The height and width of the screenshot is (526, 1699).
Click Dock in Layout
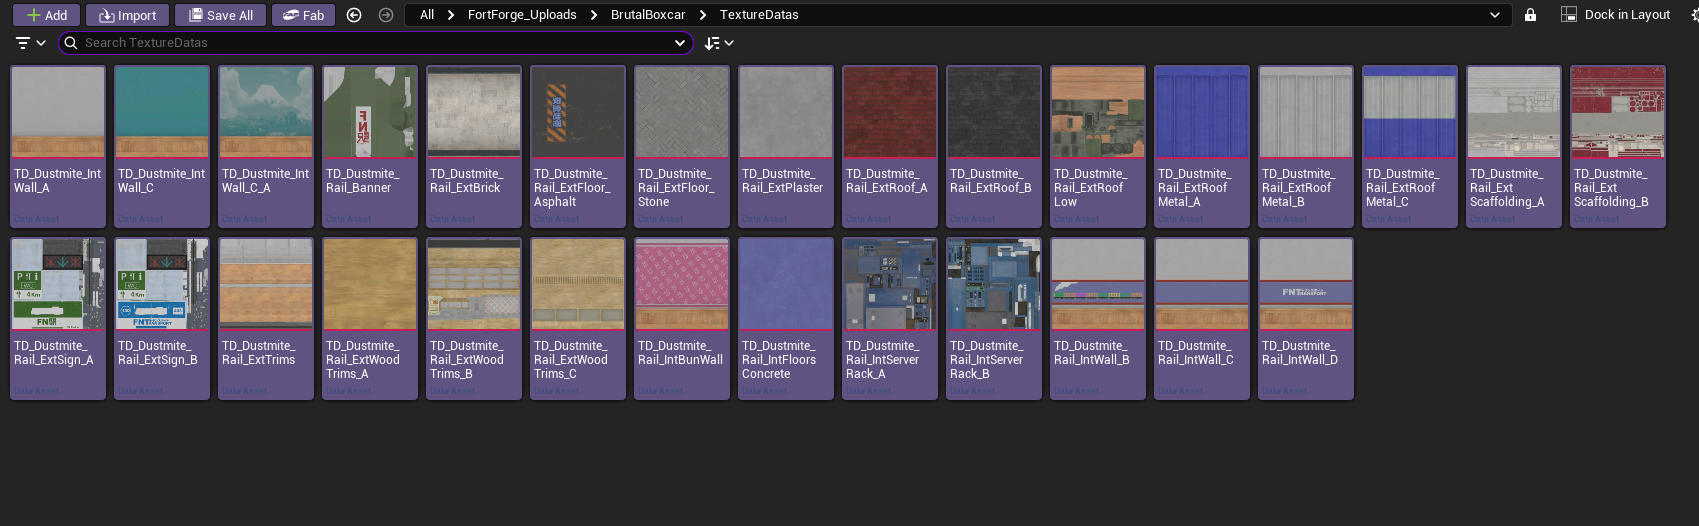1616,15
